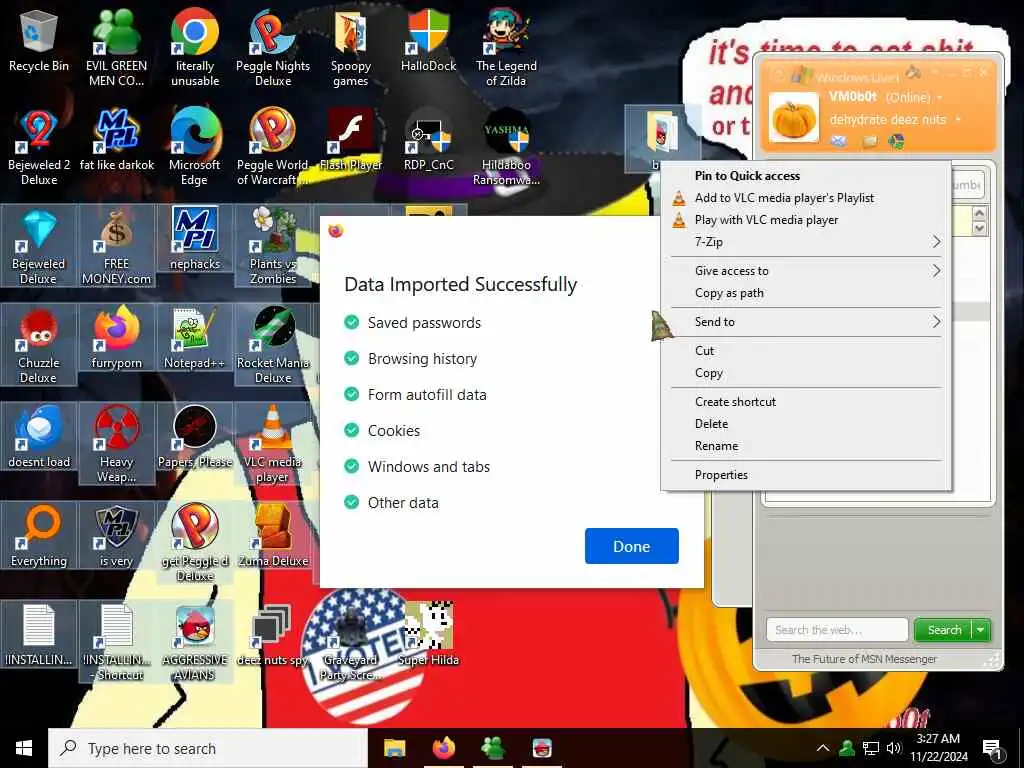Click the green Search button in Messenger
The image size is (1024, 768).
944,630
